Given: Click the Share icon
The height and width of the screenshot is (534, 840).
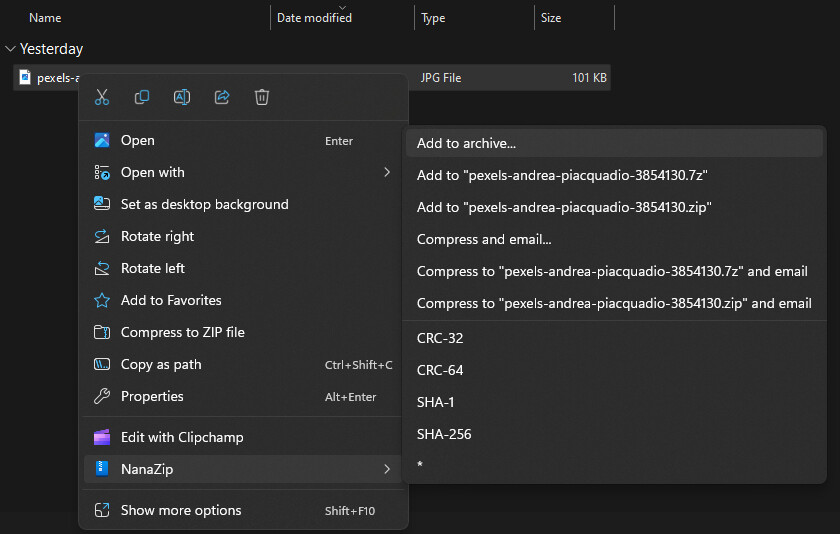Looking at the screenshot, I should point(222,97).
